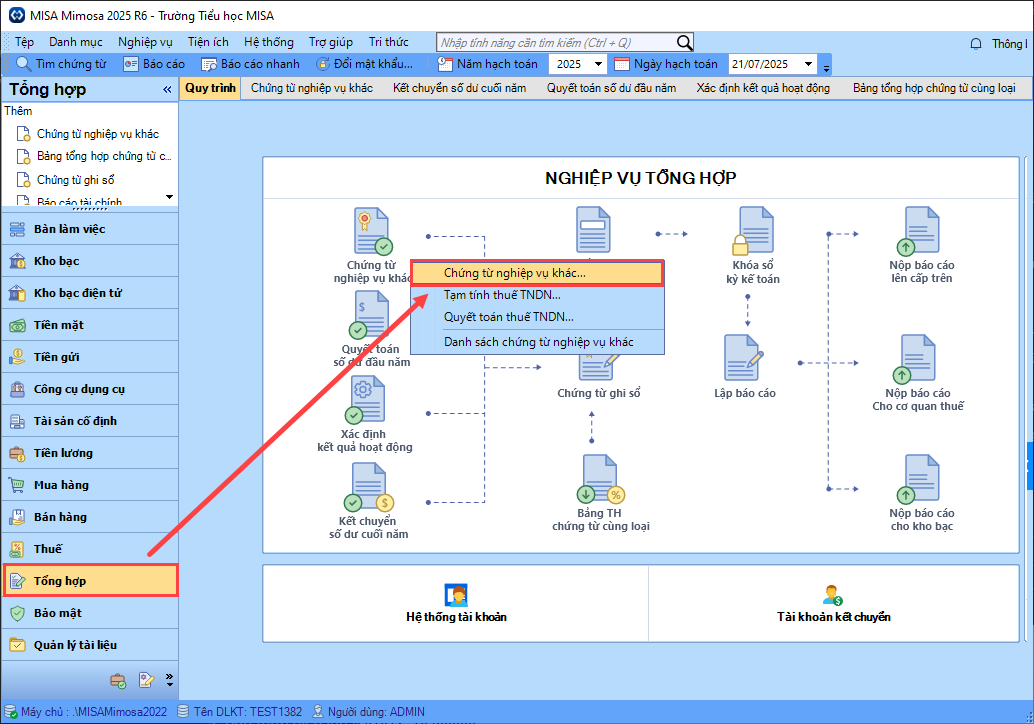Go to Tài sản cố định module

90,421
